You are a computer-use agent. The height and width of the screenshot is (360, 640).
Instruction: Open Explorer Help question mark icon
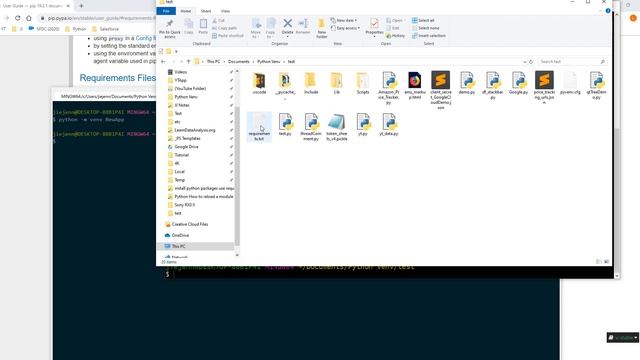pyautogui.click(x=608, y=11)
